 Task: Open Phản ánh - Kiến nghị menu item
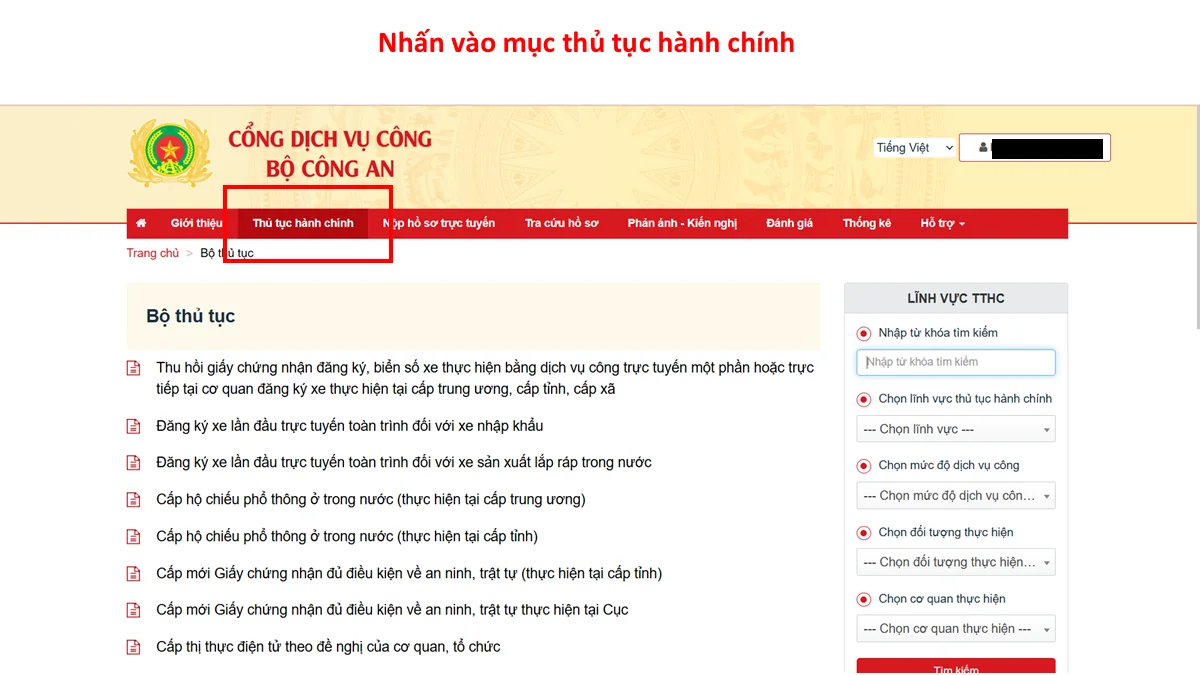(683, 223)
